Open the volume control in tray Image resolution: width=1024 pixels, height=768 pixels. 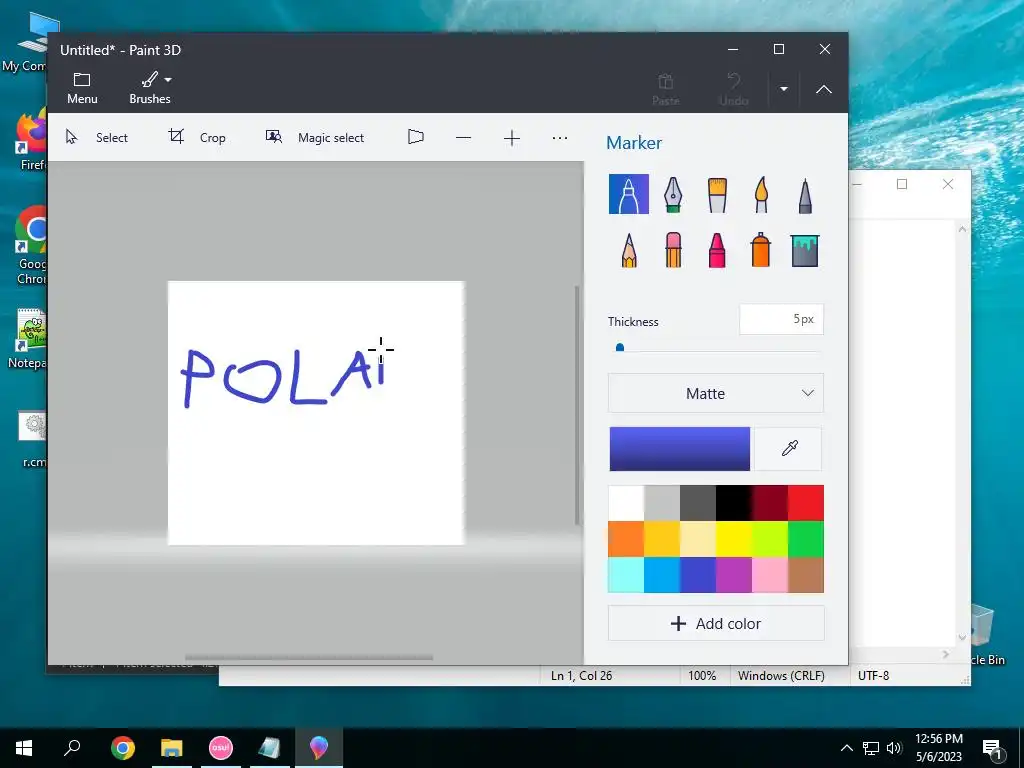894,748
